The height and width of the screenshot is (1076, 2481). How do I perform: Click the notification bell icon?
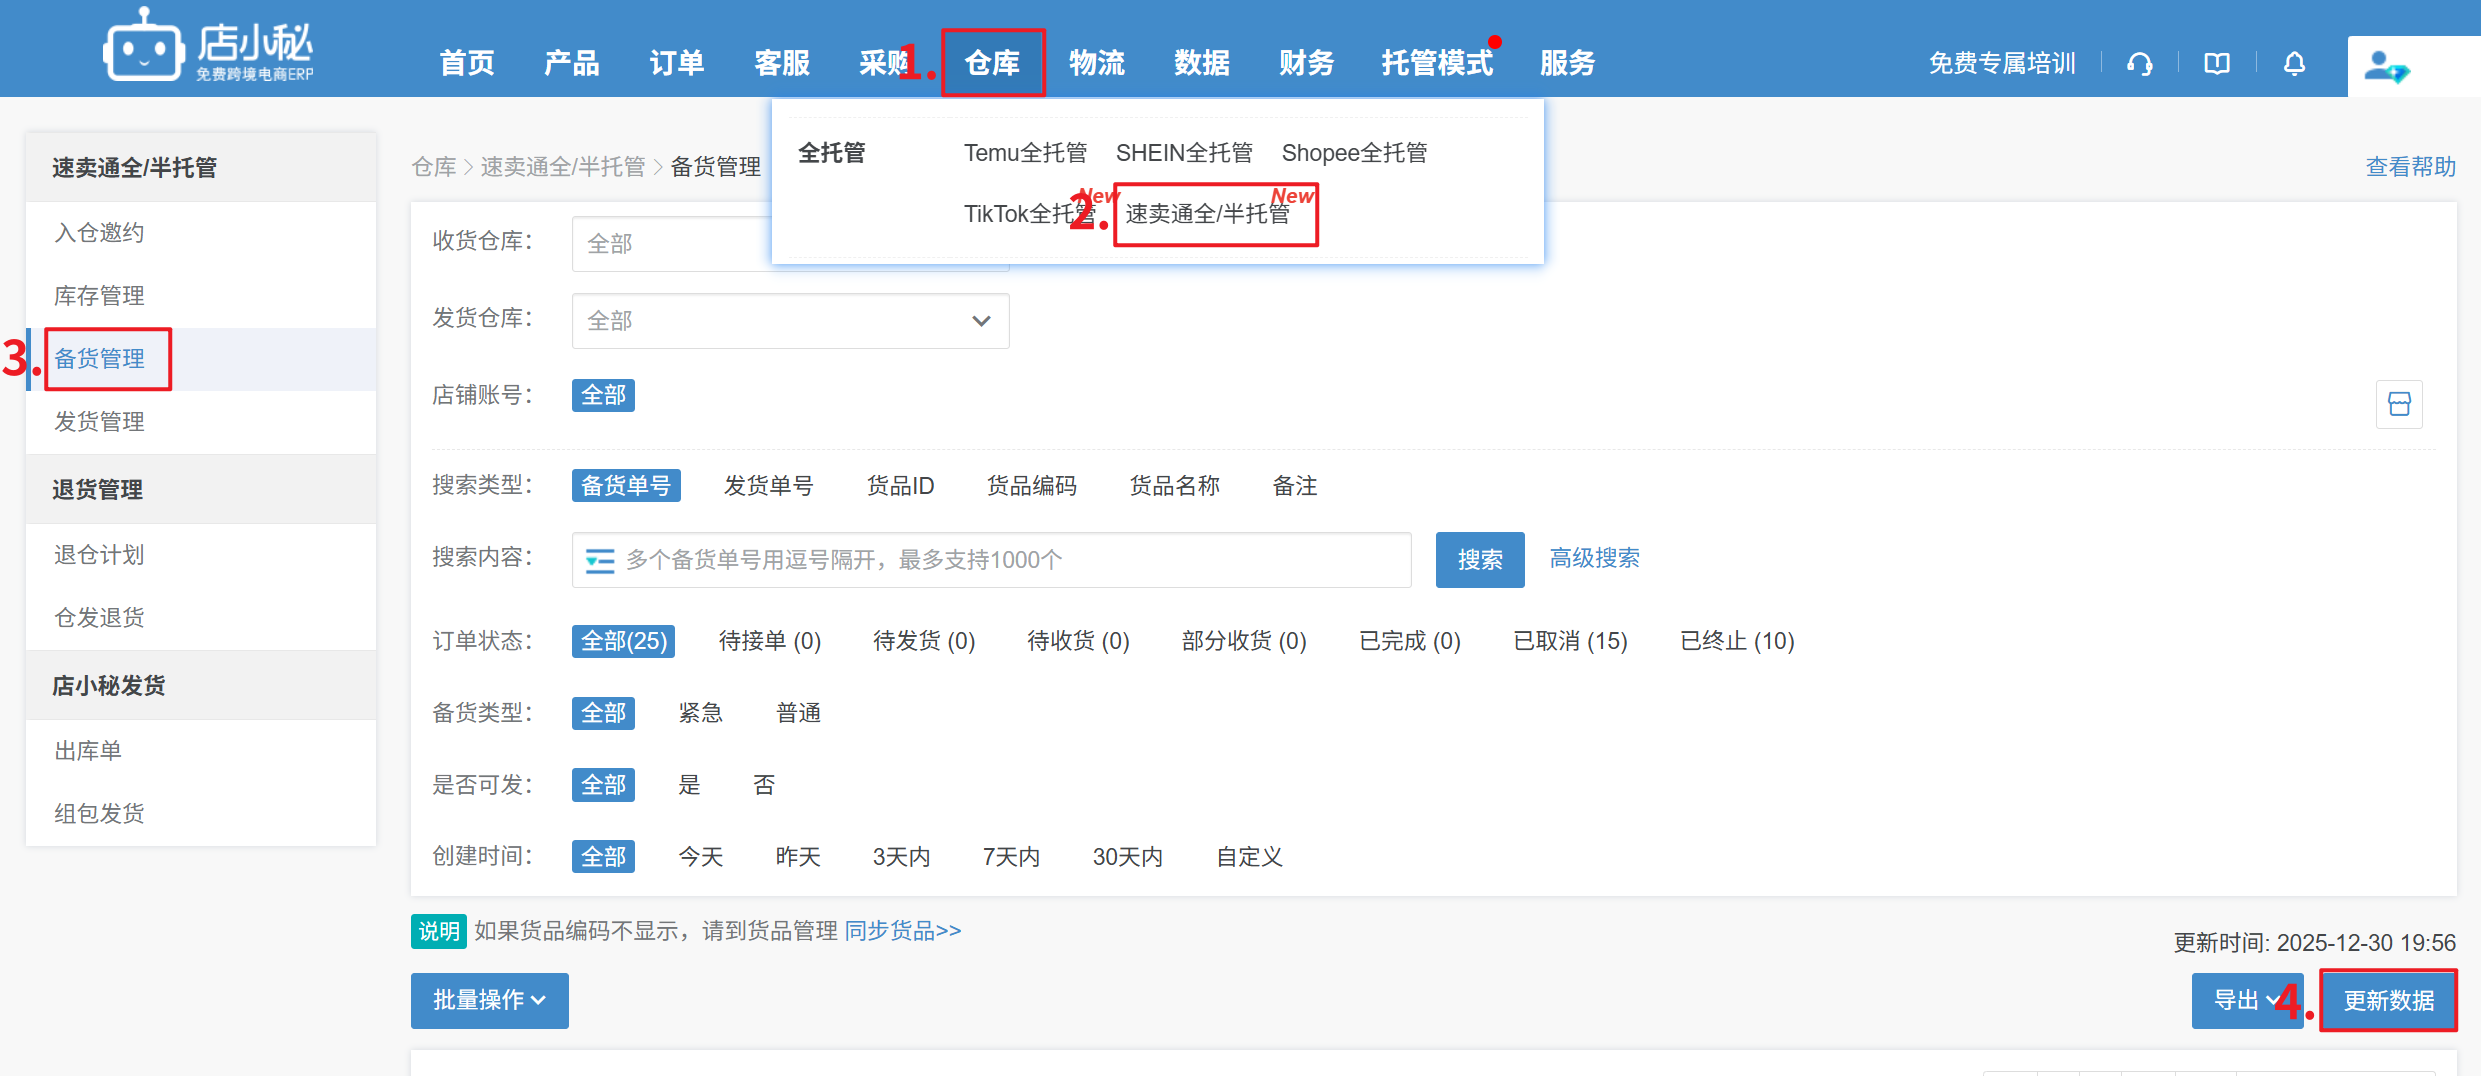[2294, 64]
